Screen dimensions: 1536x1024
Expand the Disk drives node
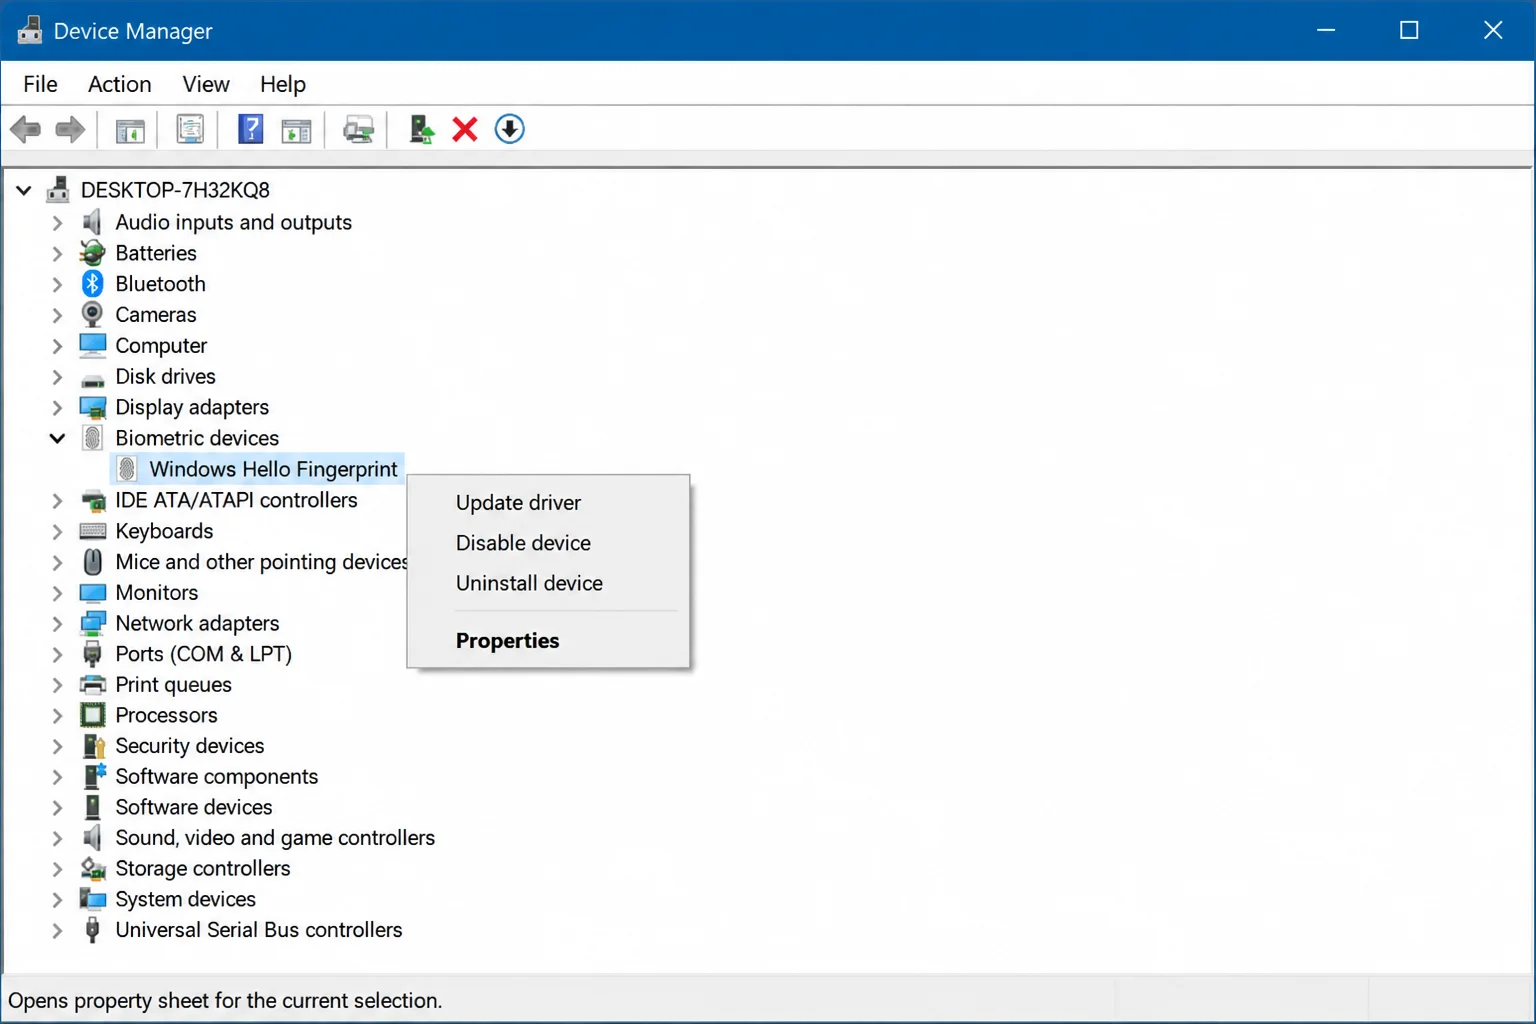click(x=57, y=377)
